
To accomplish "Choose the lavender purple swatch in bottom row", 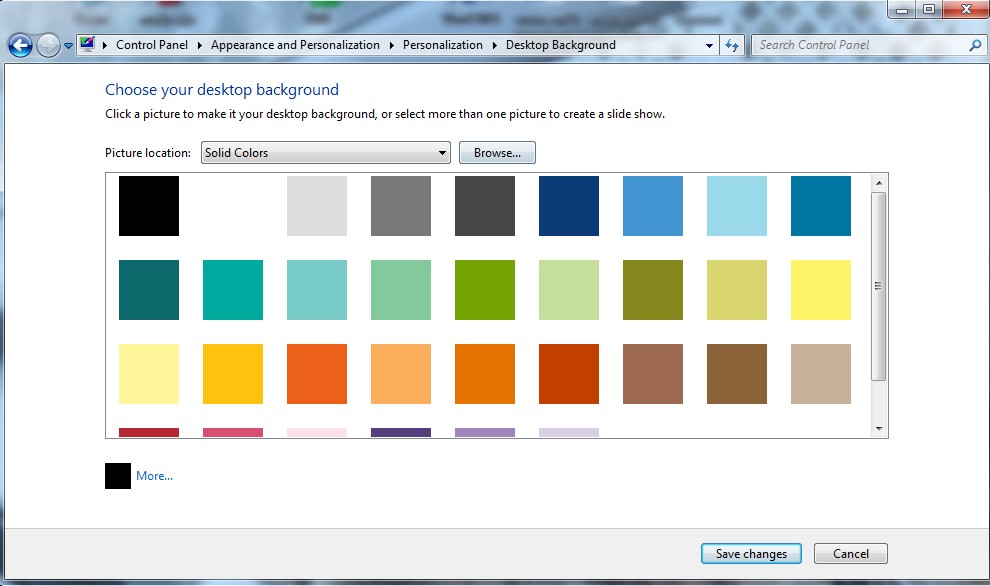I will pyautogui.click(x=485, y=433).
